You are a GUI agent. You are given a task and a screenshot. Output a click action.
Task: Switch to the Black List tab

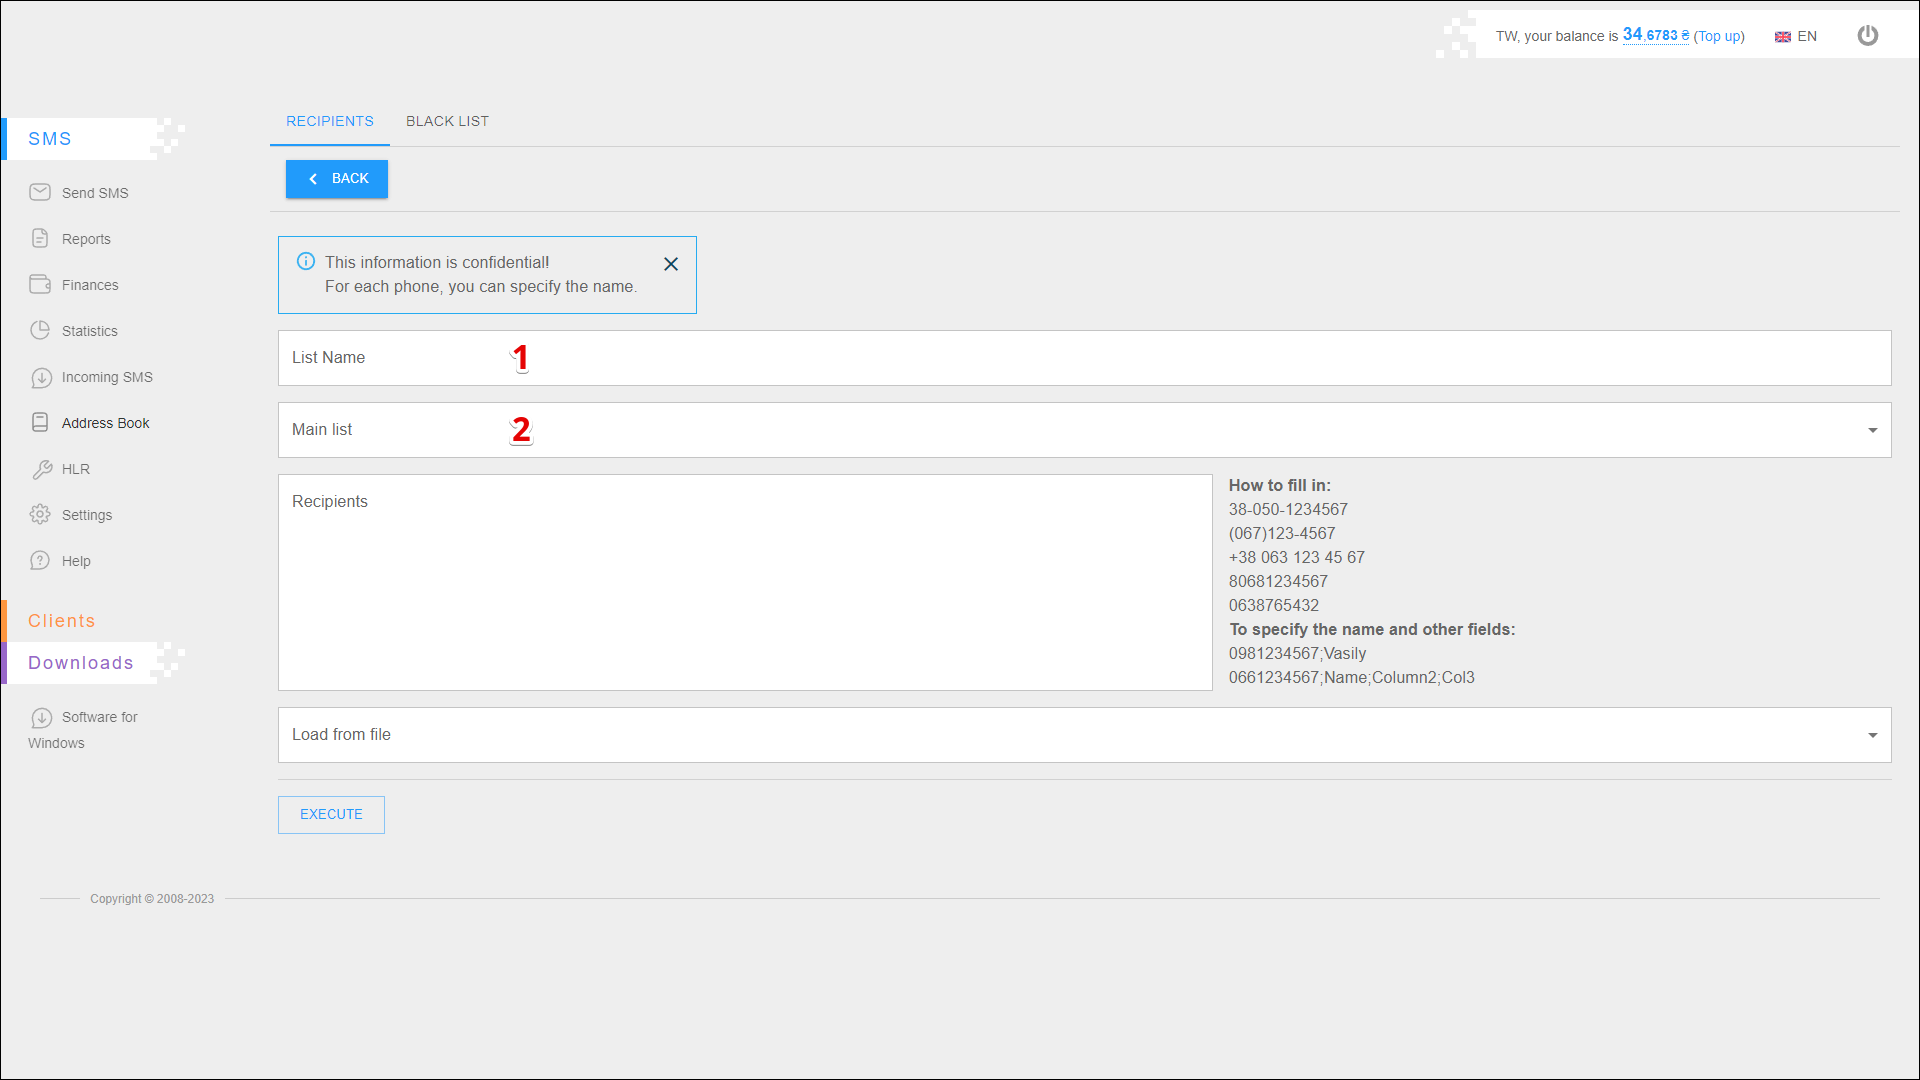click(x=447, y=121)
